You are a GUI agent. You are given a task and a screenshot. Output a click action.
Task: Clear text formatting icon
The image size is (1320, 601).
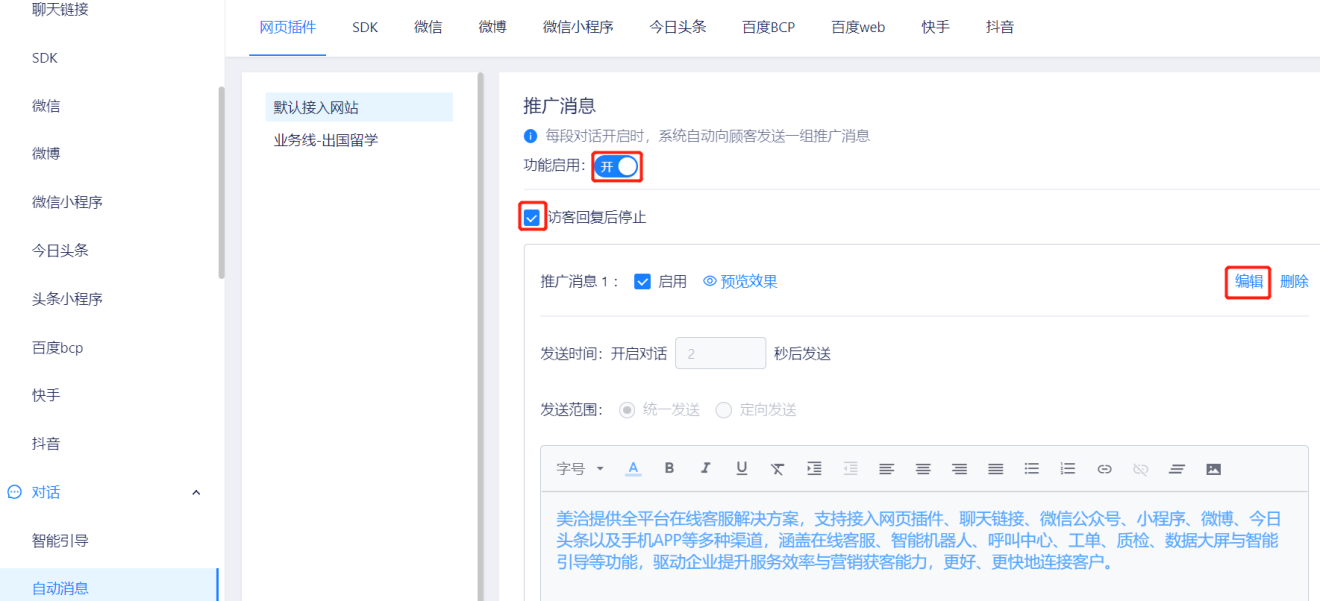pos(777,468)
